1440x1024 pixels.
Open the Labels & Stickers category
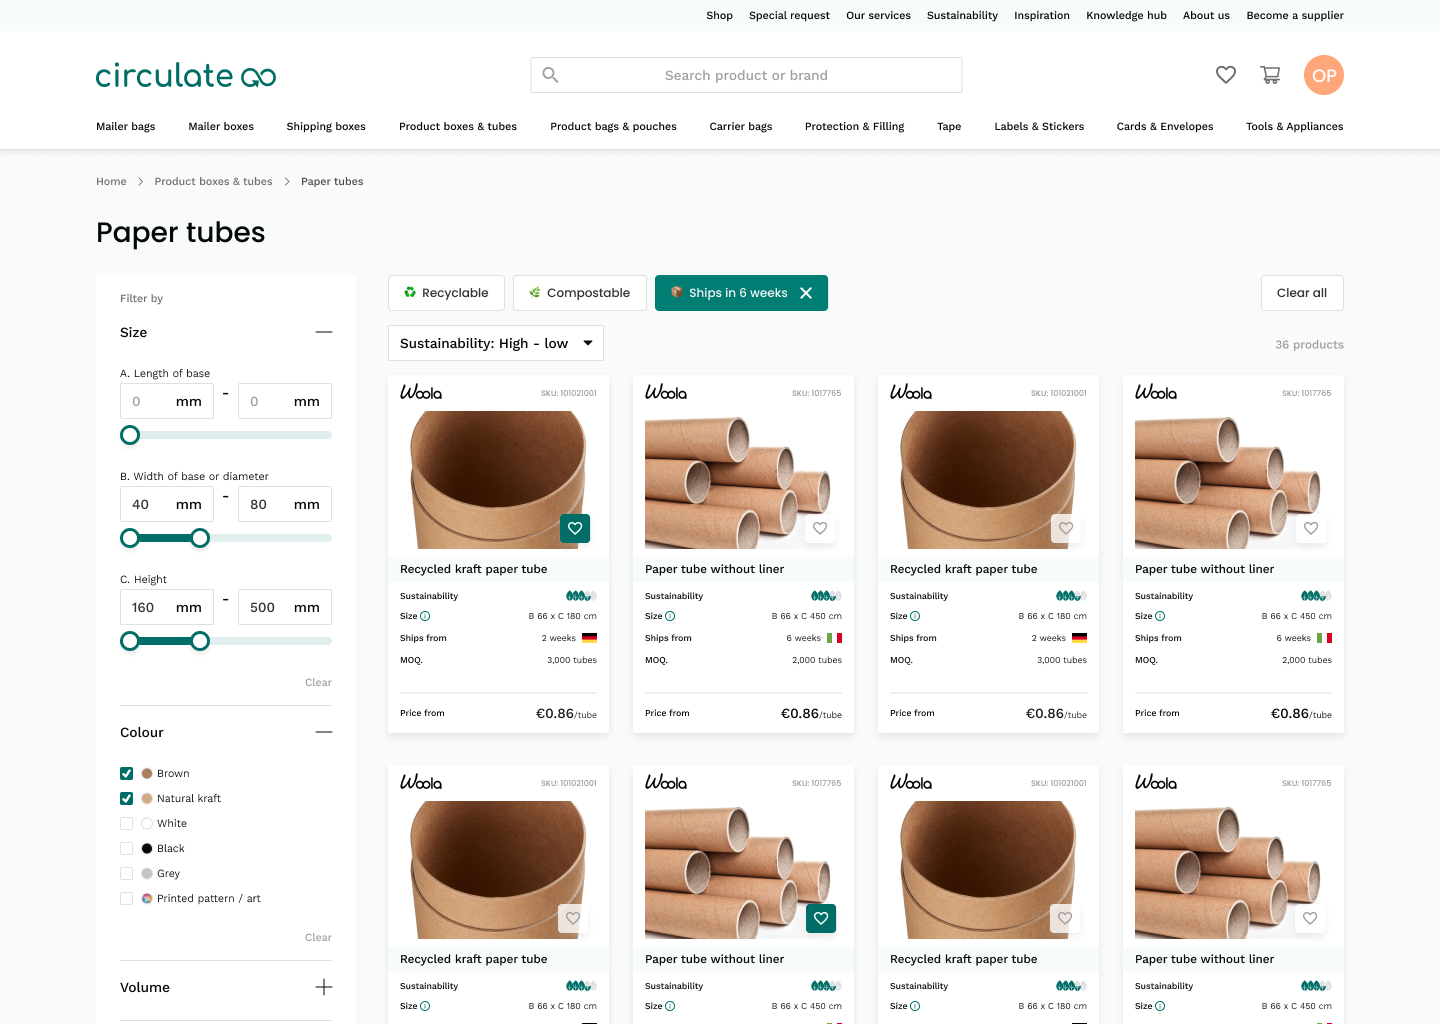click(1039, 127)
